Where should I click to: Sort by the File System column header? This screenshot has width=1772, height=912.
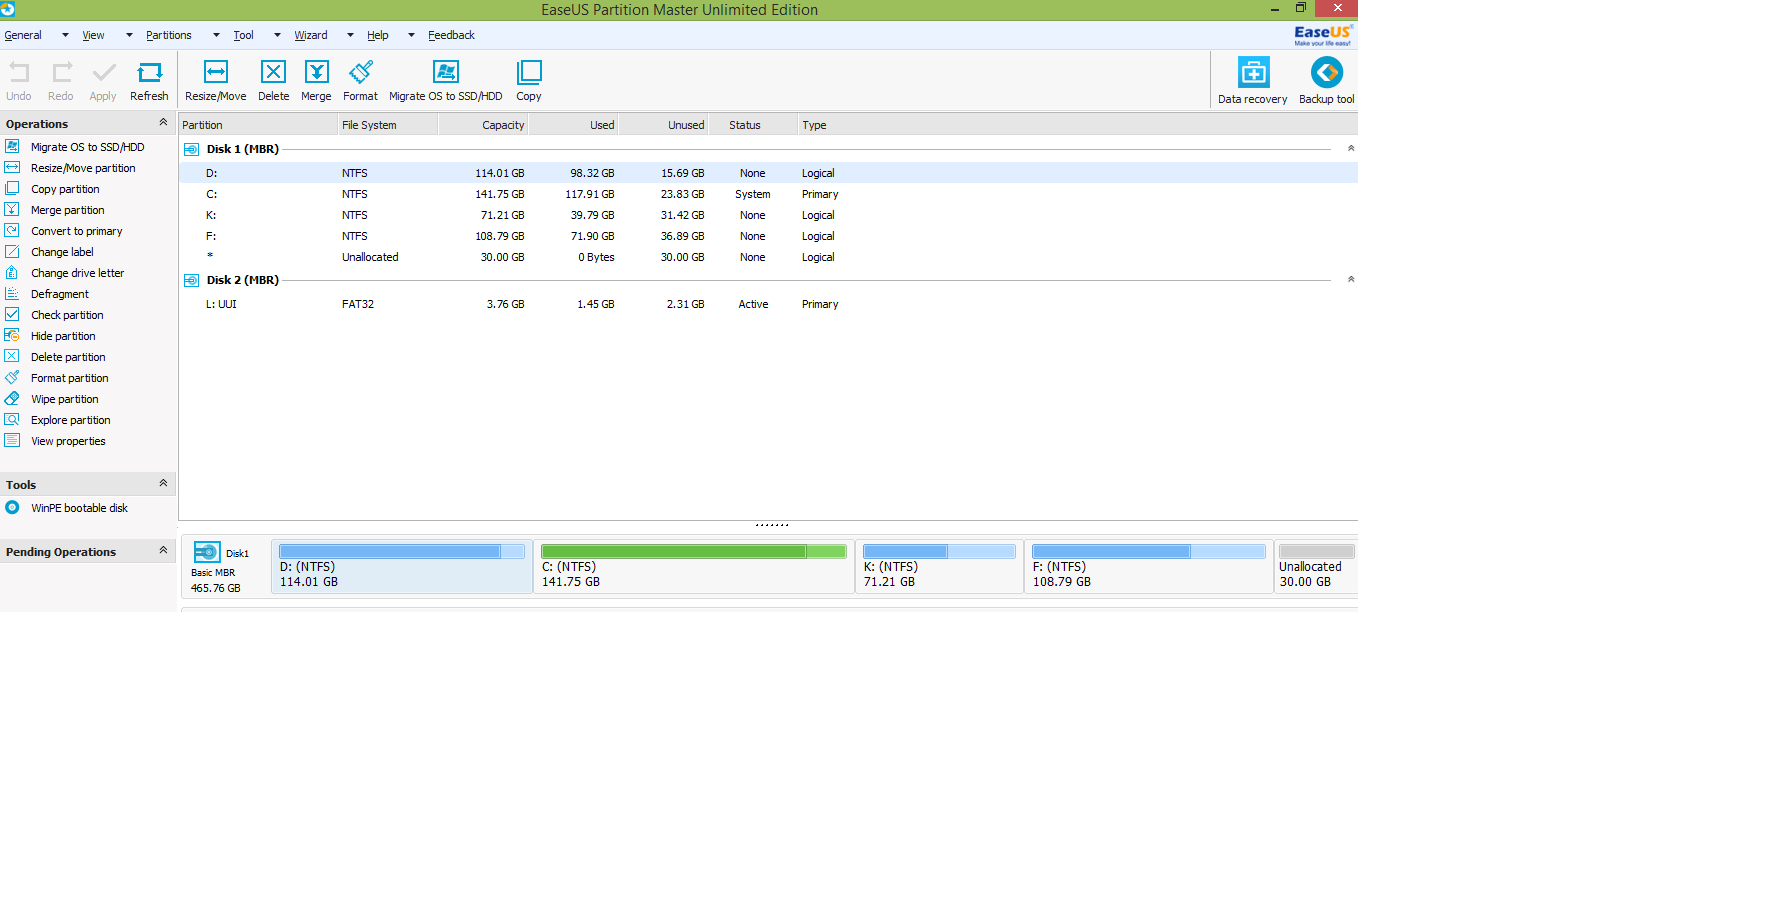388,125
